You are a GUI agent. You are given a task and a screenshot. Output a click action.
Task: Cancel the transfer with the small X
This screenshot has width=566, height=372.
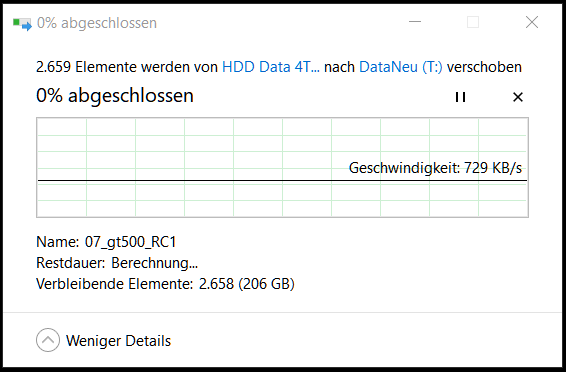point(518,97)
